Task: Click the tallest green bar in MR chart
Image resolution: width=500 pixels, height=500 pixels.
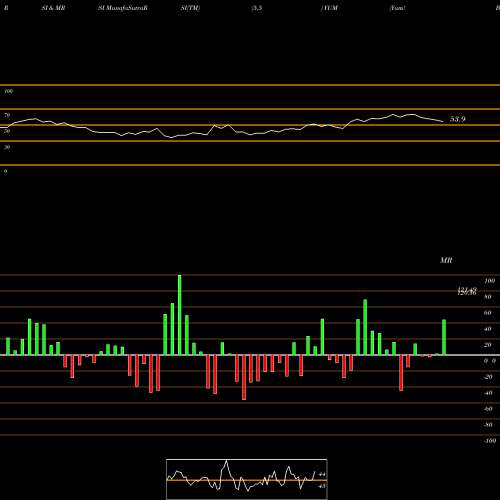Action: 180,315
